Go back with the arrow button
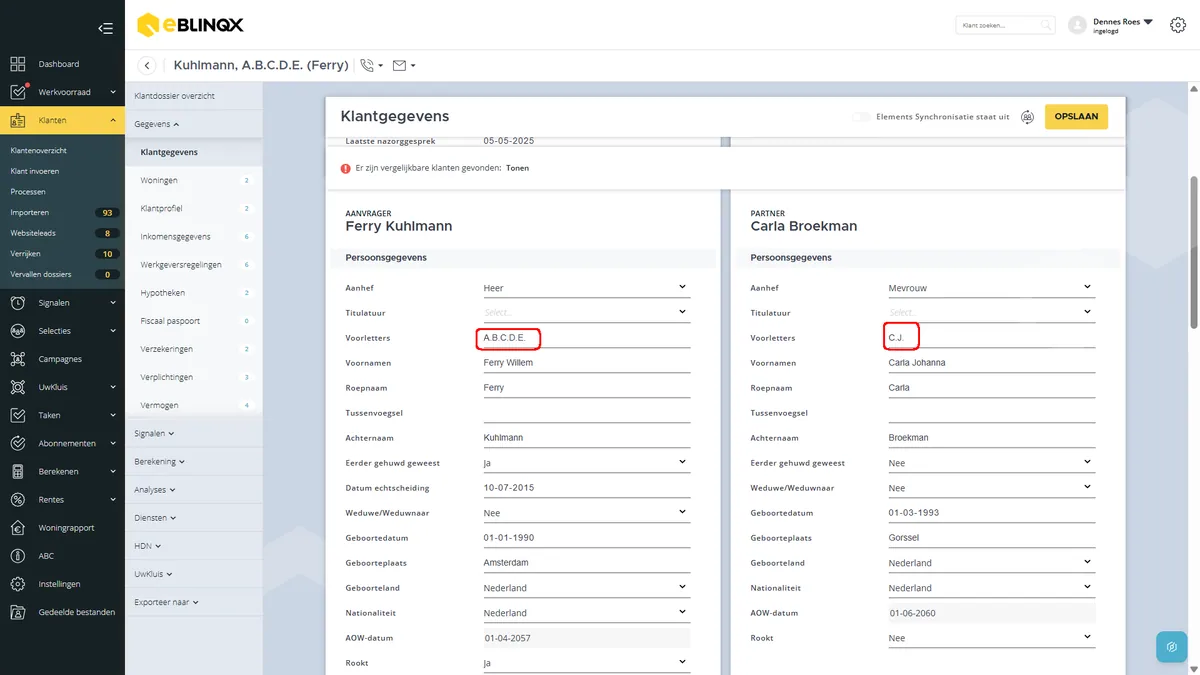The width and height of the screenshot is (1200, 675). 147,65
